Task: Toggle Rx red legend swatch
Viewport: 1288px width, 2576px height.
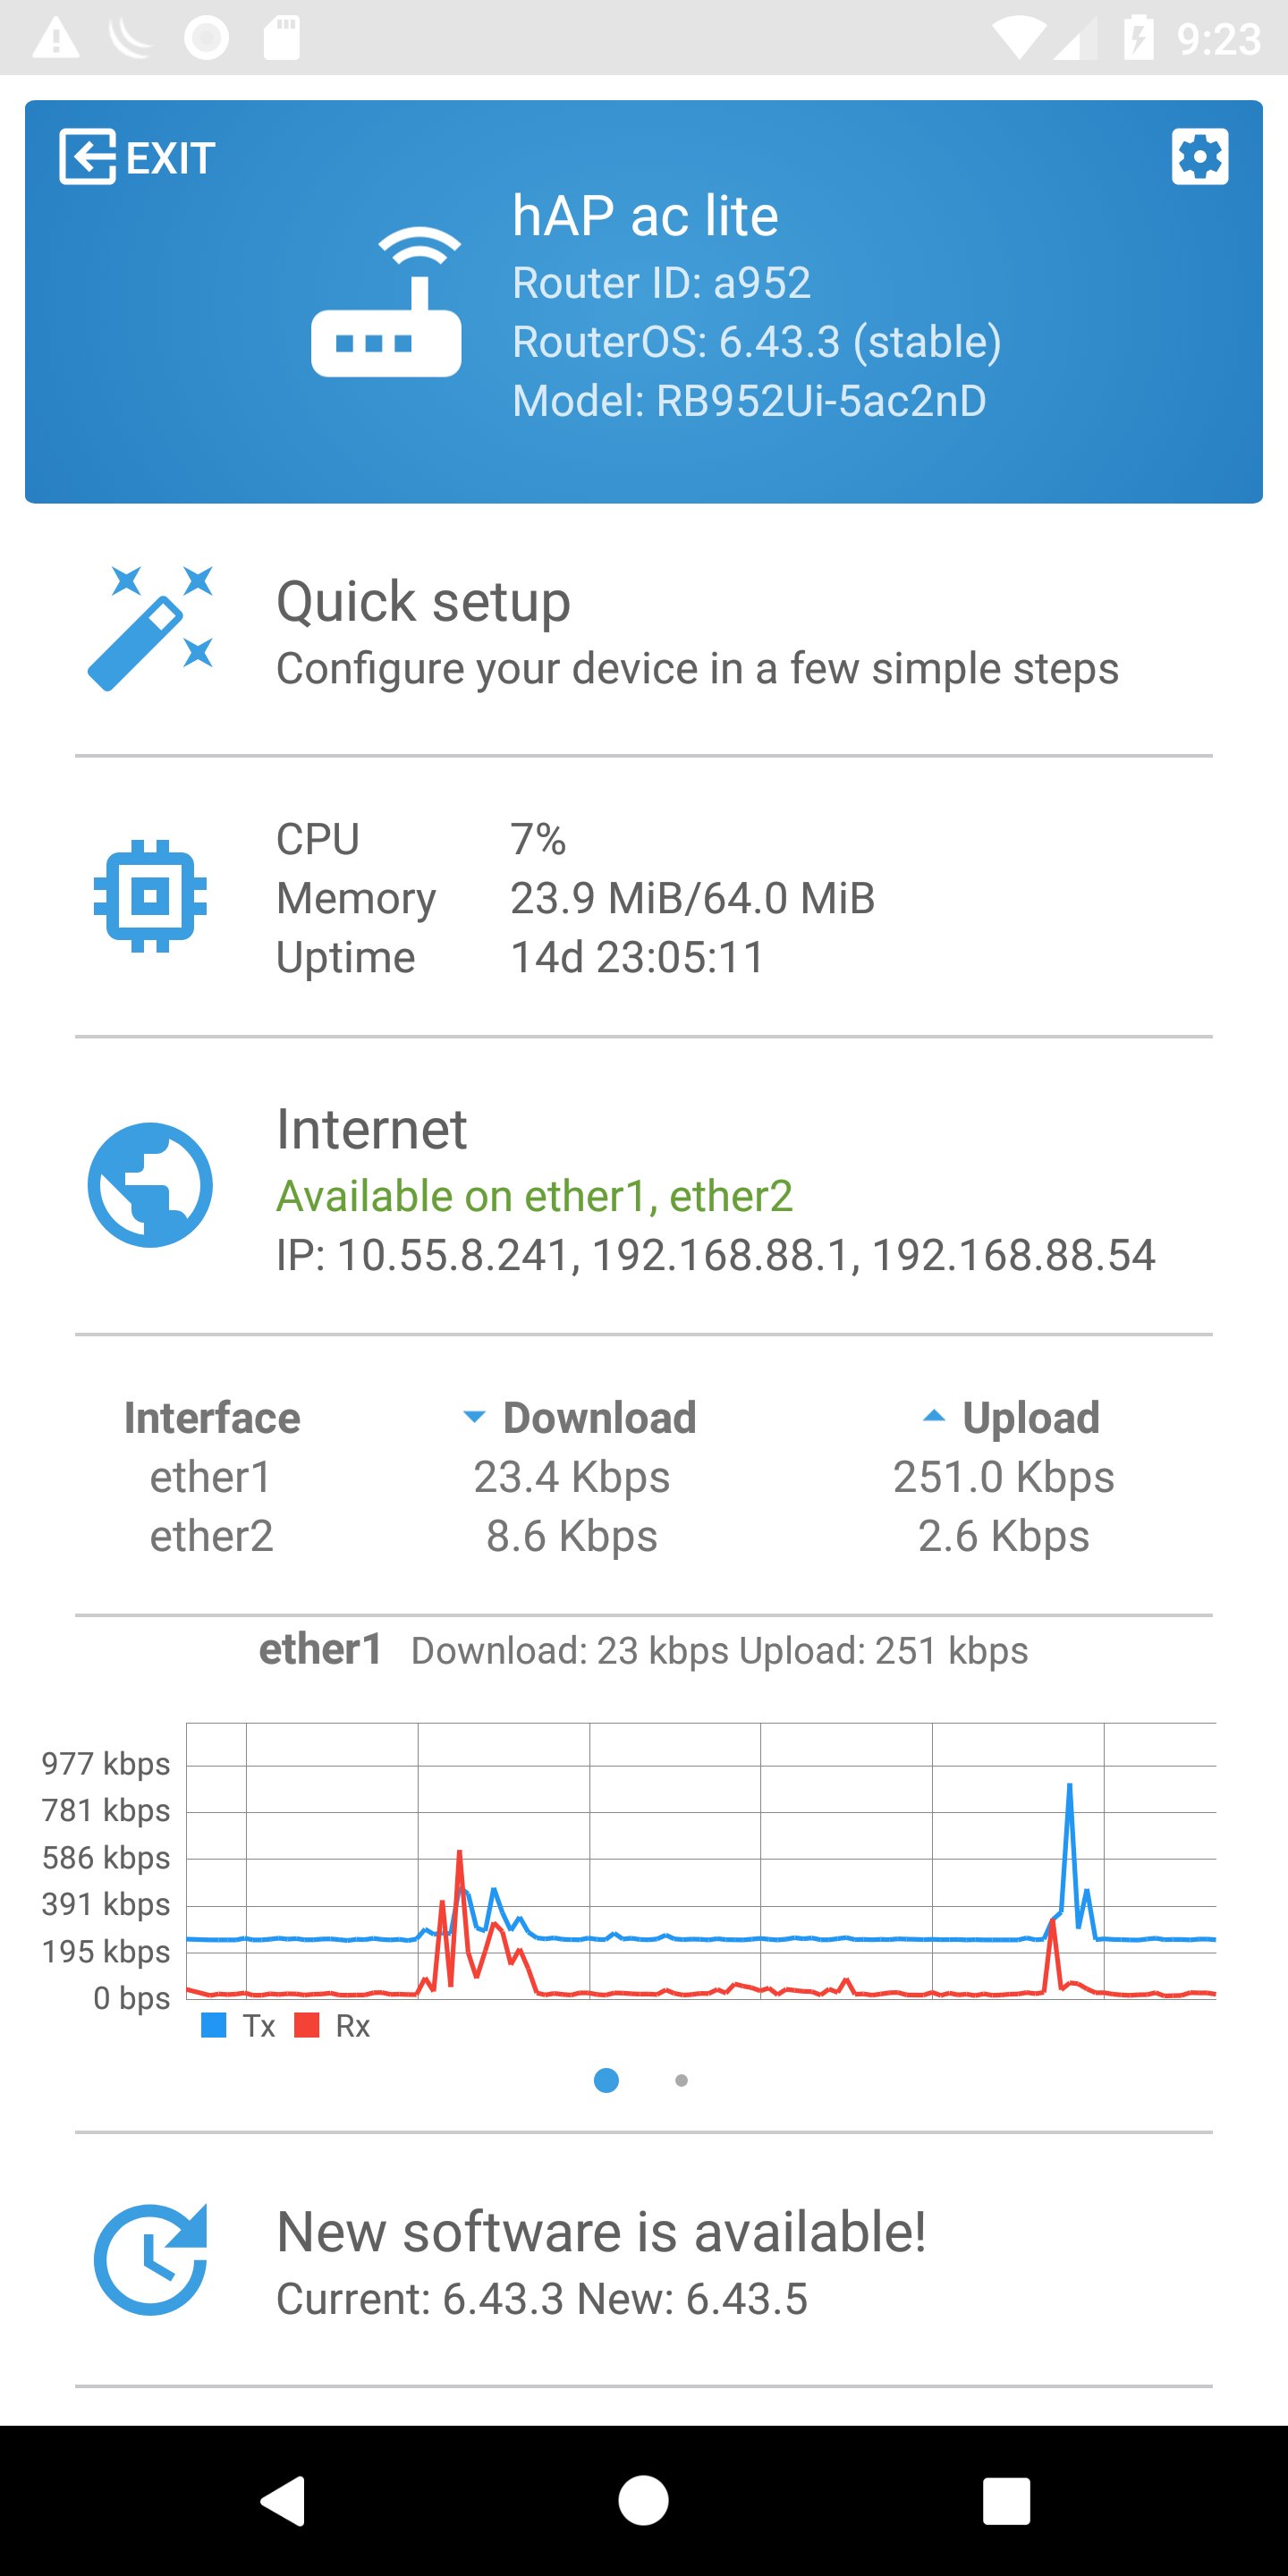Action: pos(307,2025)
